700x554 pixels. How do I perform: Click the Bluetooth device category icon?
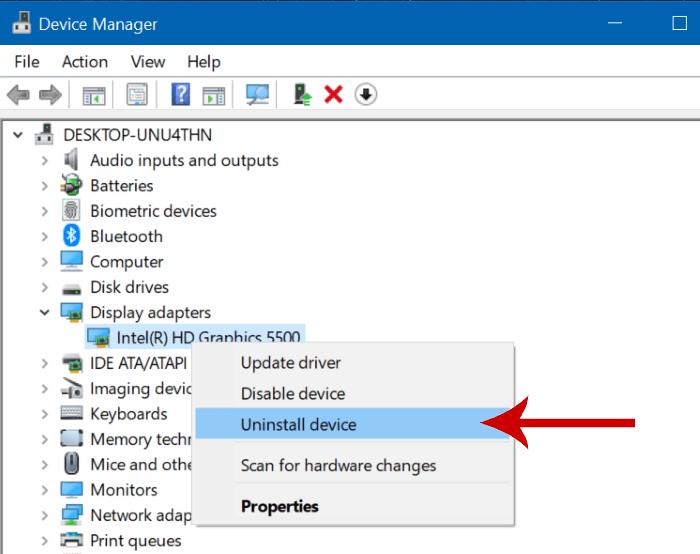pos(71,236)
